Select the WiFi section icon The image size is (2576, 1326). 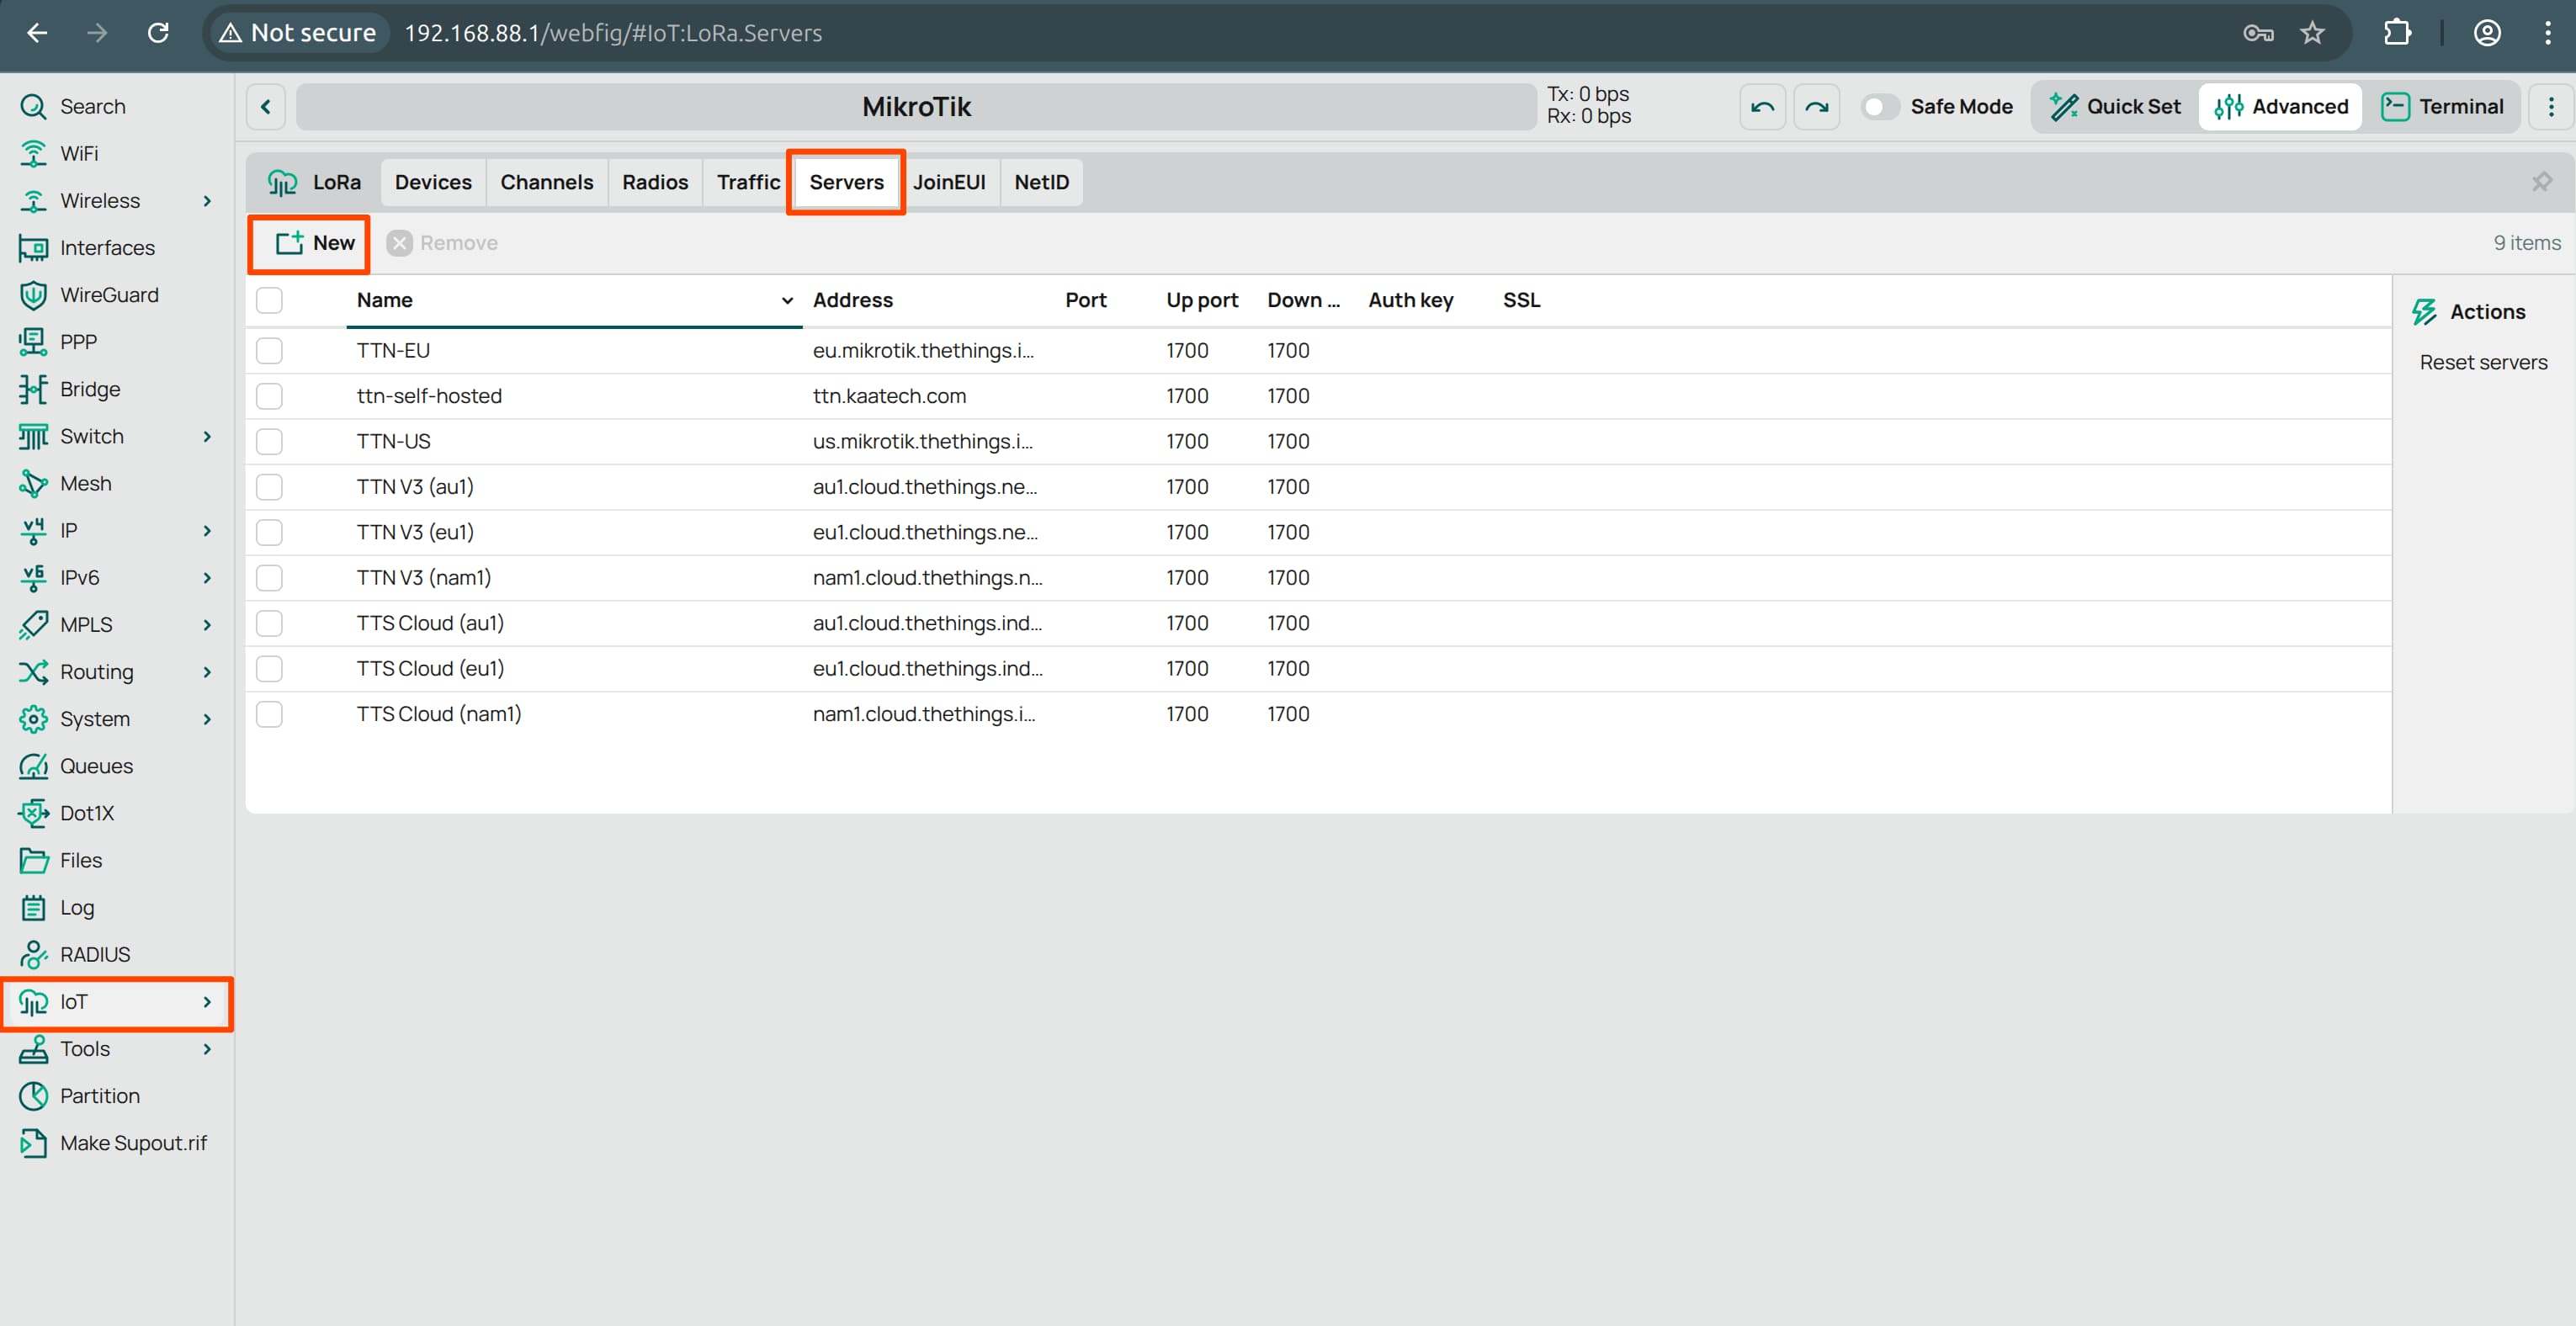pos(33,153)
